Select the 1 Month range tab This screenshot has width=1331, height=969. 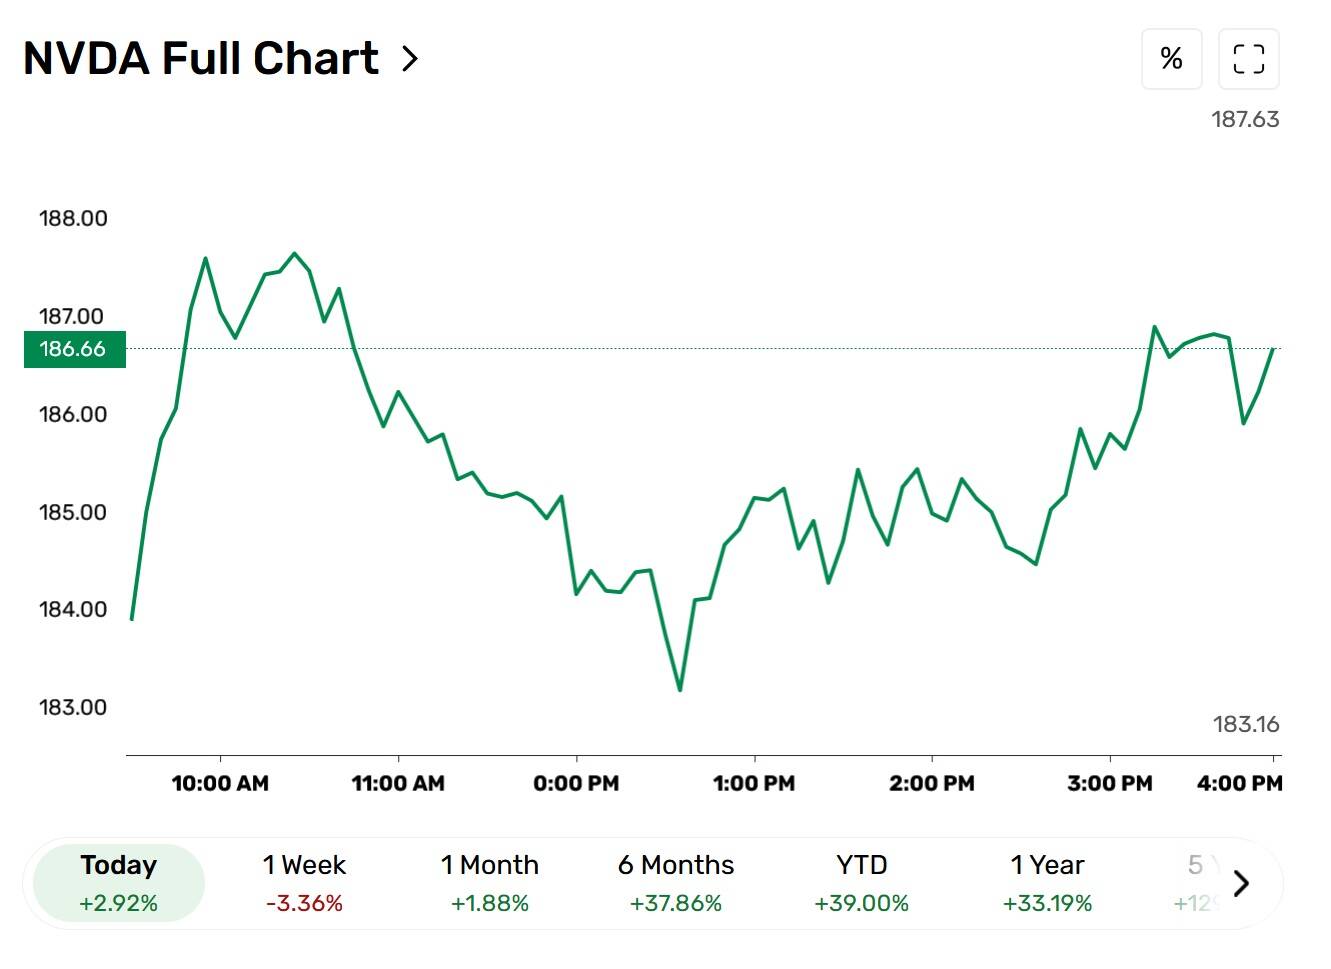tap(490, 883)
